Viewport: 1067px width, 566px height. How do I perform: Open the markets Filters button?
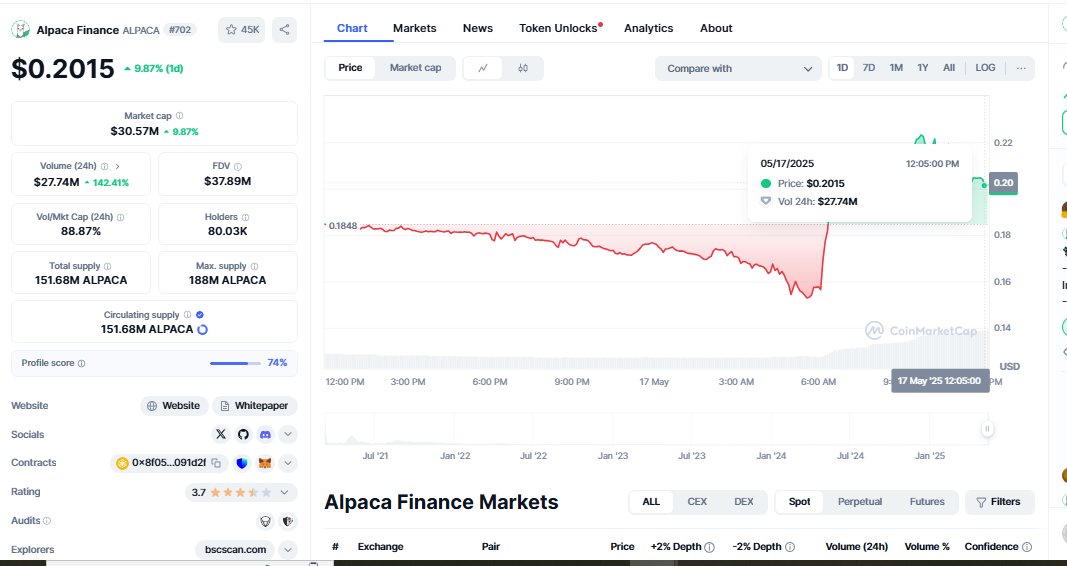pyautogui.click(x=999, y=502)
